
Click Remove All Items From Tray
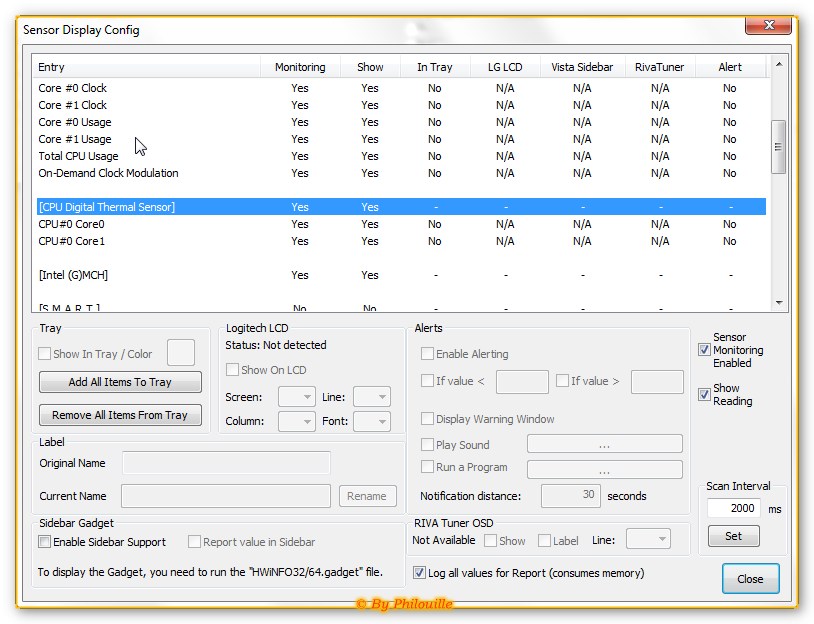pos(120,415)
